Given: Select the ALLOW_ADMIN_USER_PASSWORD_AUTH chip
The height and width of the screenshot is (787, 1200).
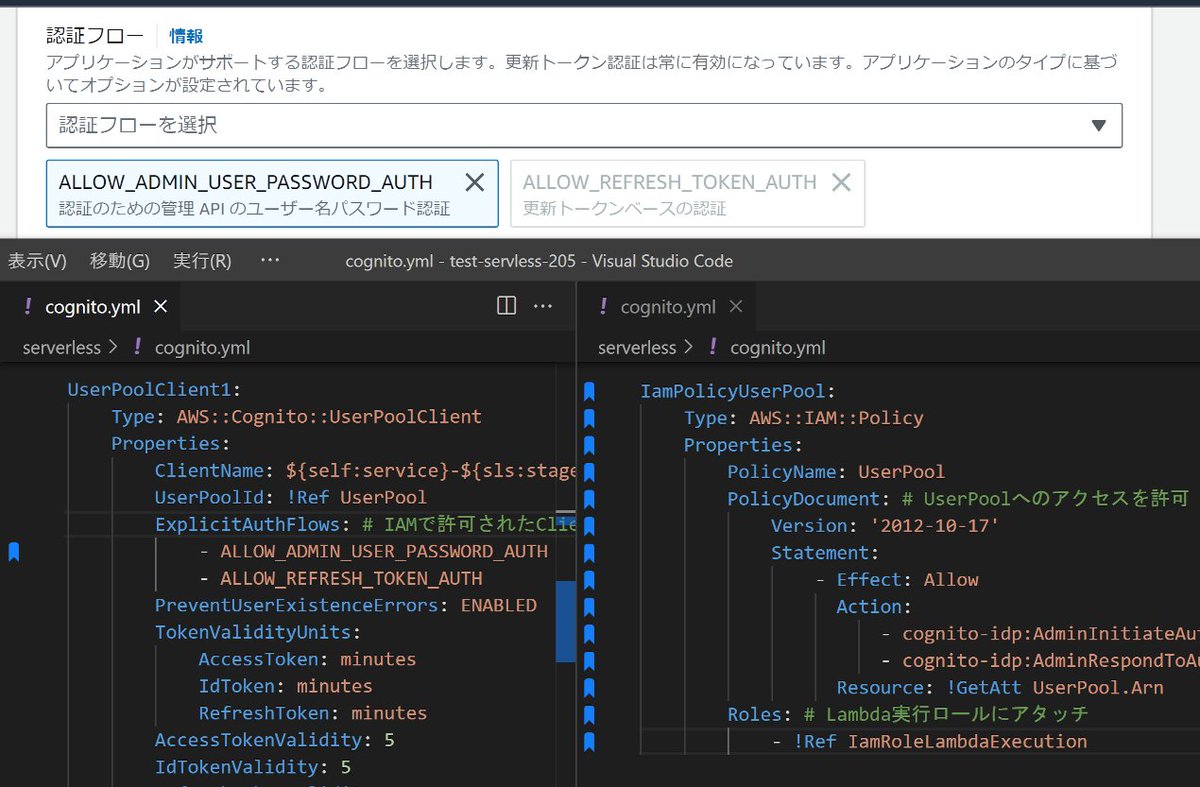Looking at the screenshot, I should click(272, 194).
